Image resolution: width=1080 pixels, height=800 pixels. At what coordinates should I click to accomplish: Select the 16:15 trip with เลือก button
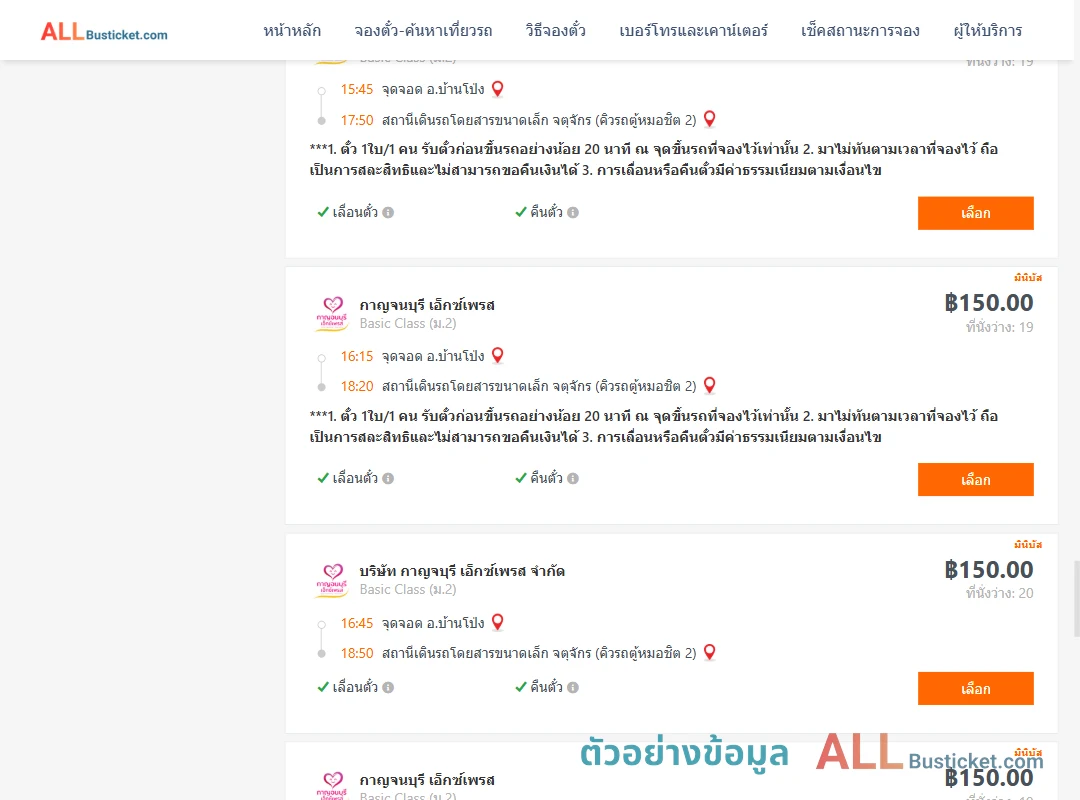[x=975, y=480]
